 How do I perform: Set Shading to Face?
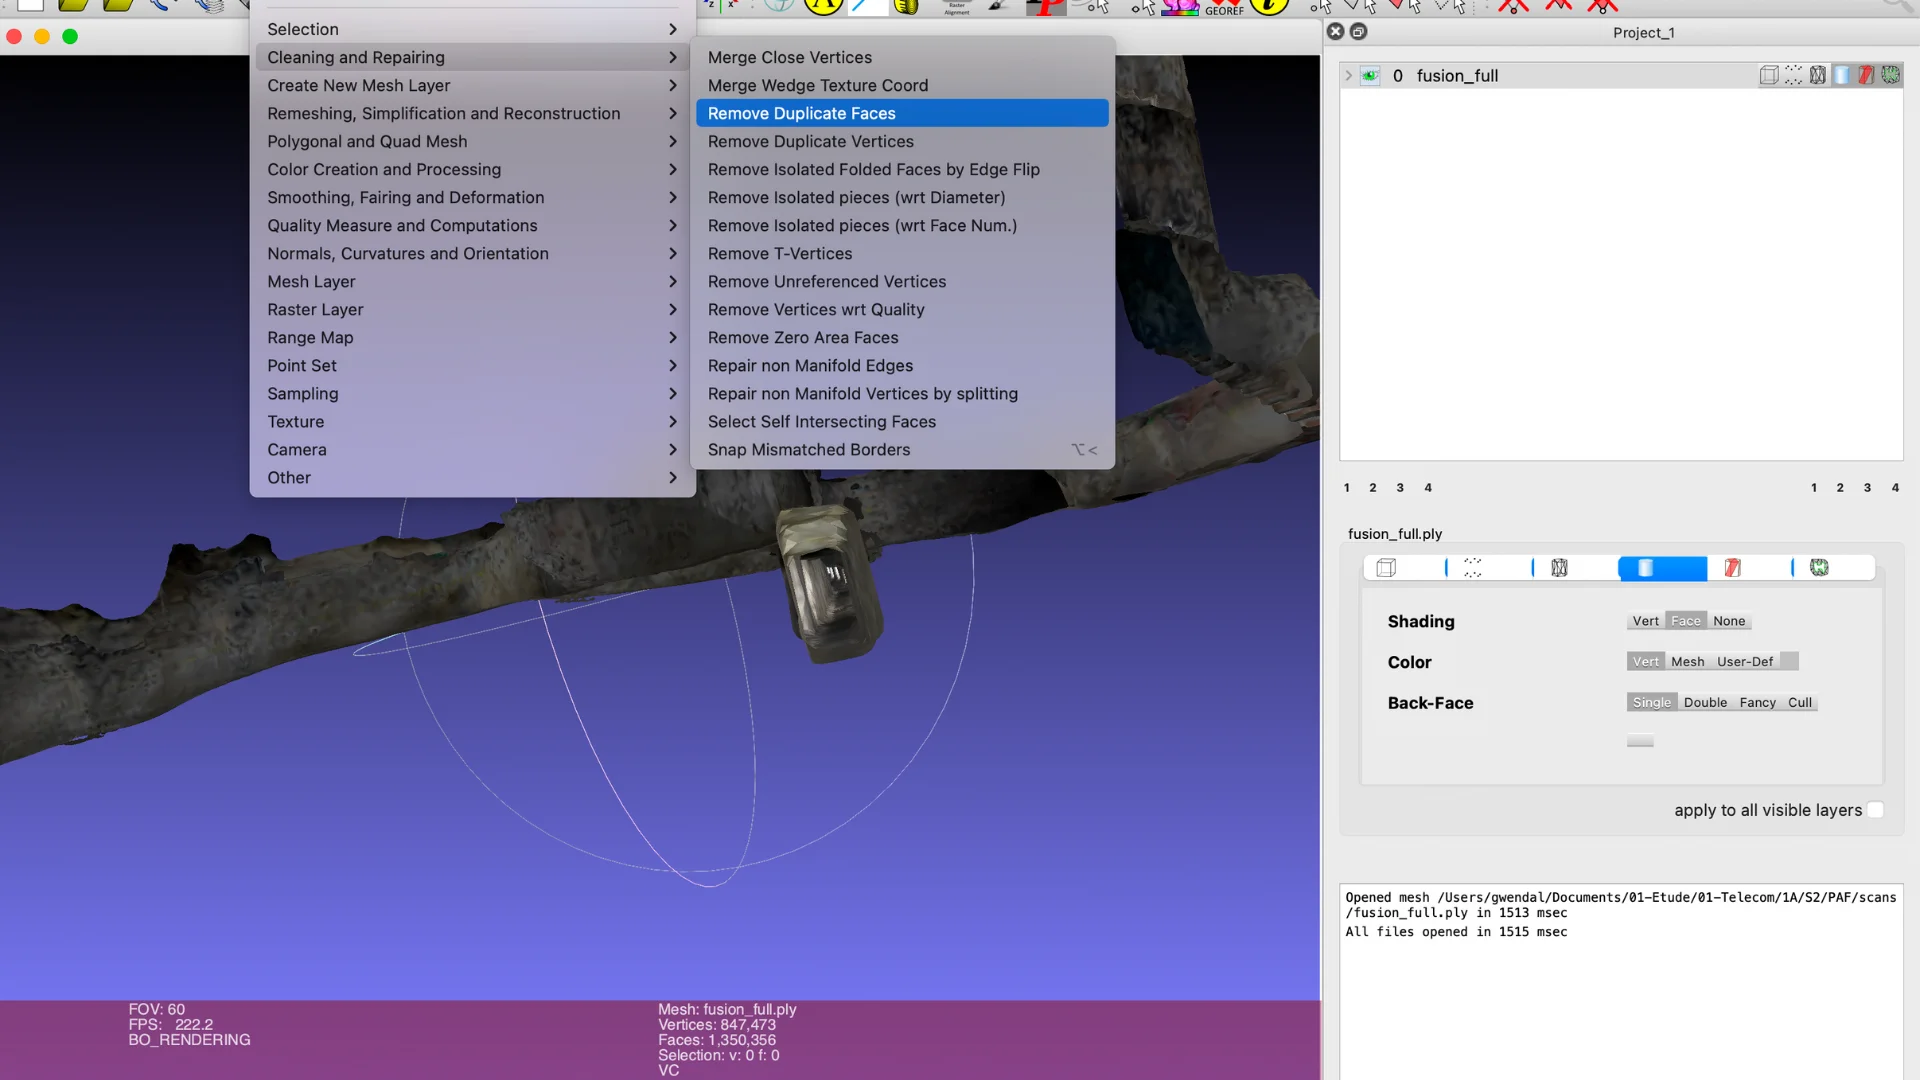click(1685, 621)
